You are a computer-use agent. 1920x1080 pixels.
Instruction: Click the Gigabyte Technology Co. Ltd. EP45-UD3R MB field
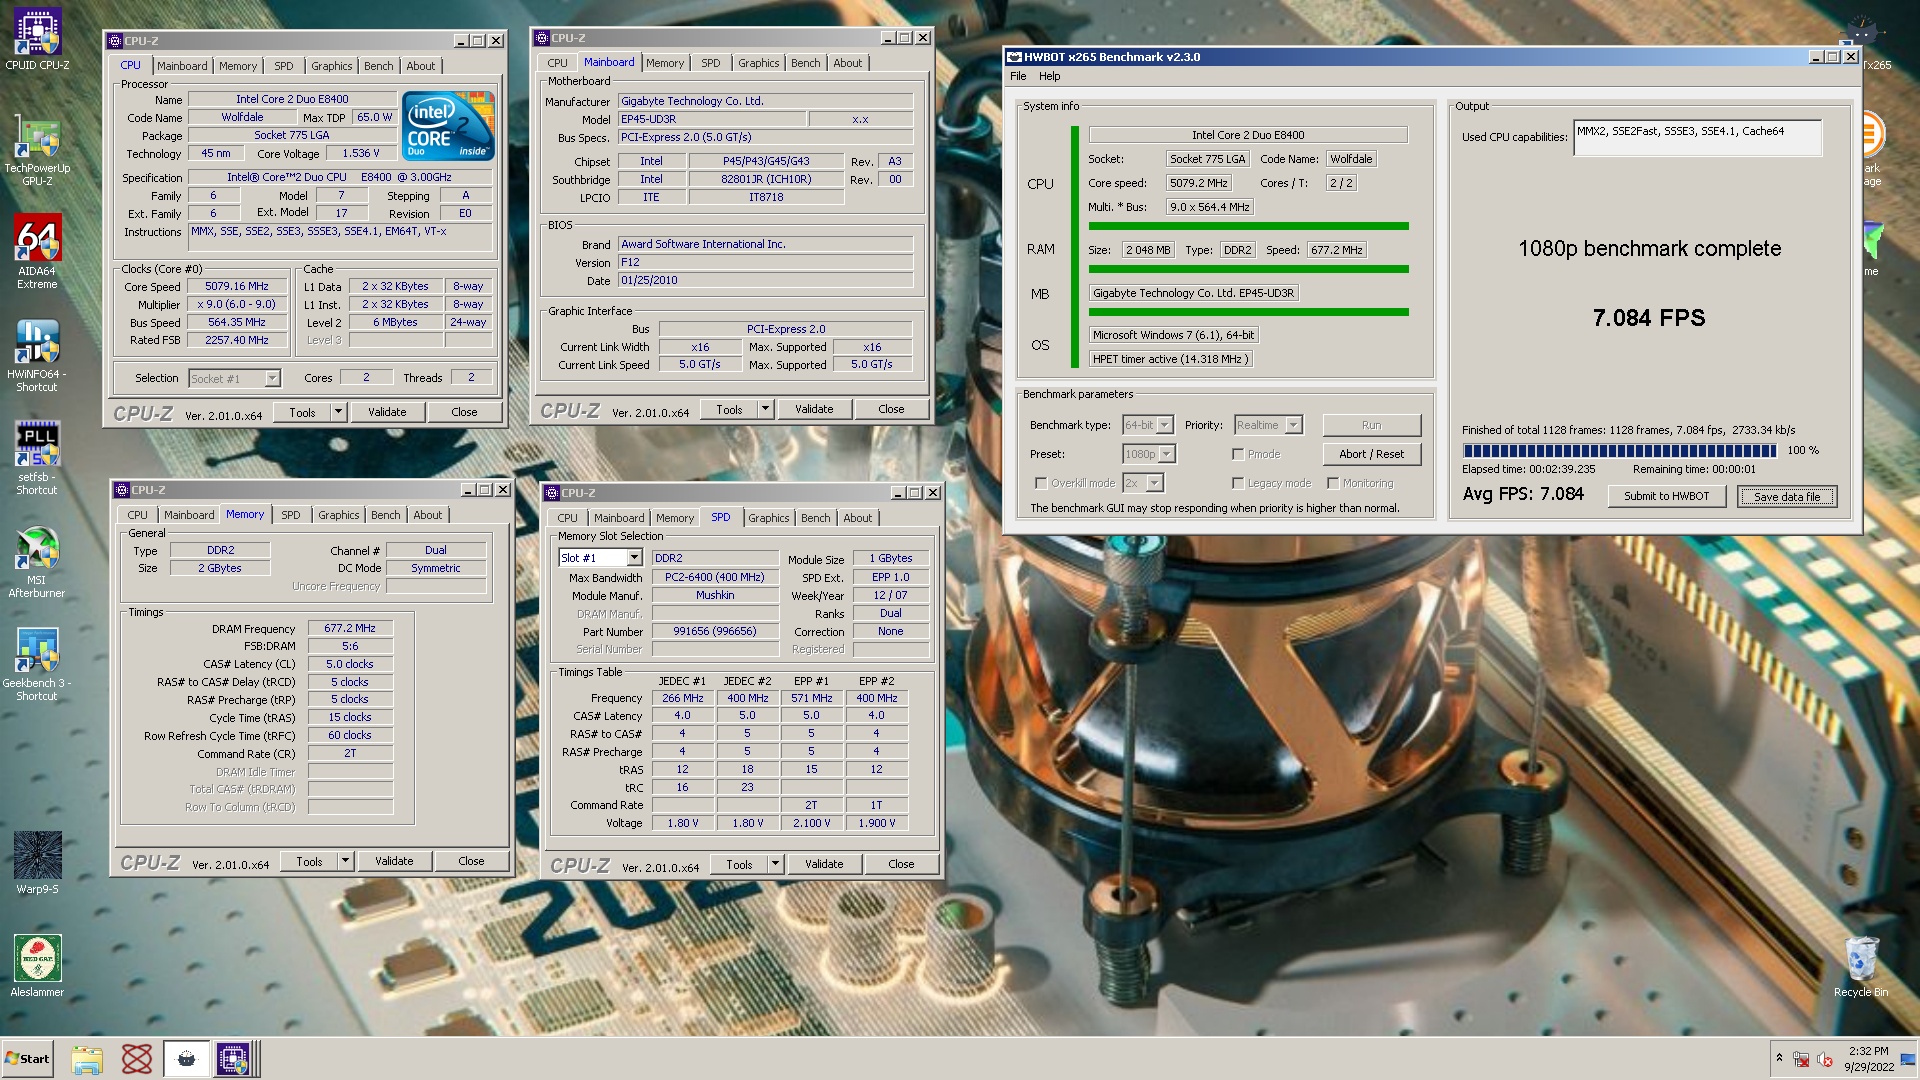1194,293
